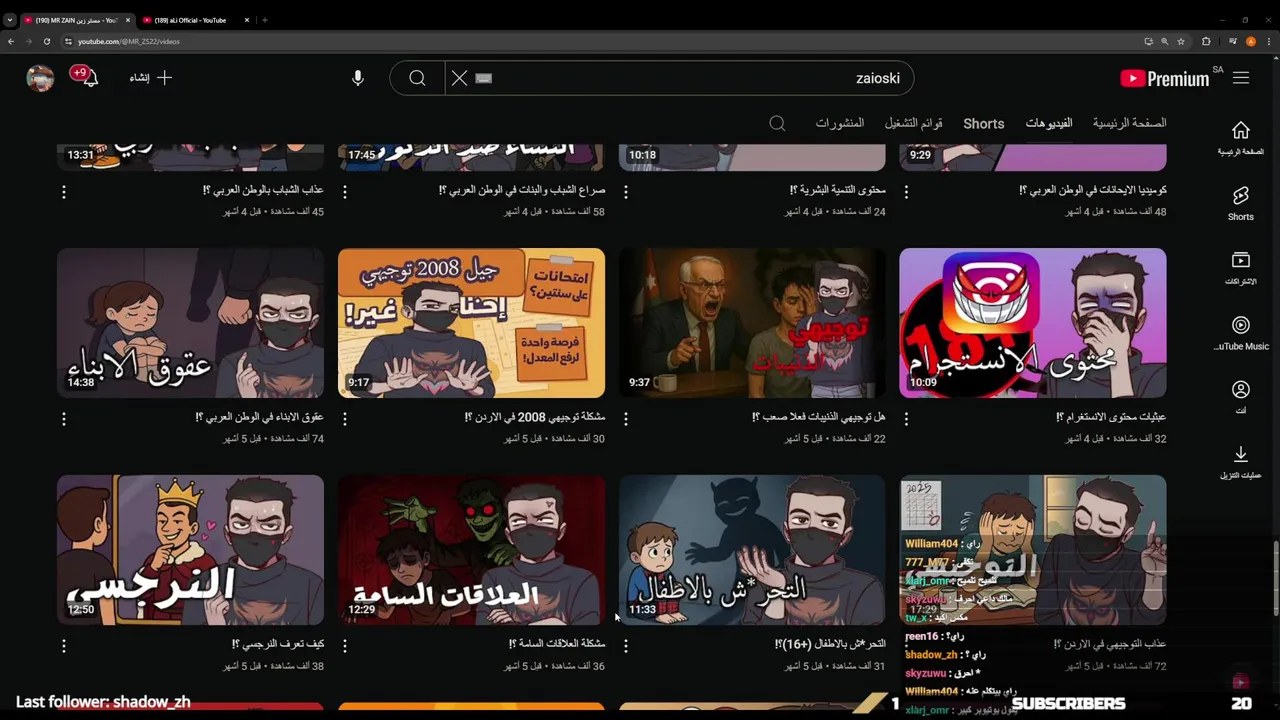Go back in browser history
This screenshot has width=1280, height=720.
(11, 41)
